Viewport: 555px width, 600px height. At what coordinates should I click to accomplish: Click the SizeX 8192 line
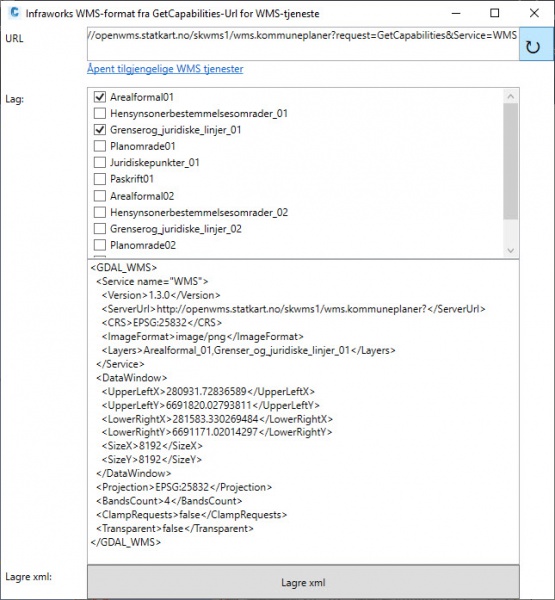pos(152,446)
